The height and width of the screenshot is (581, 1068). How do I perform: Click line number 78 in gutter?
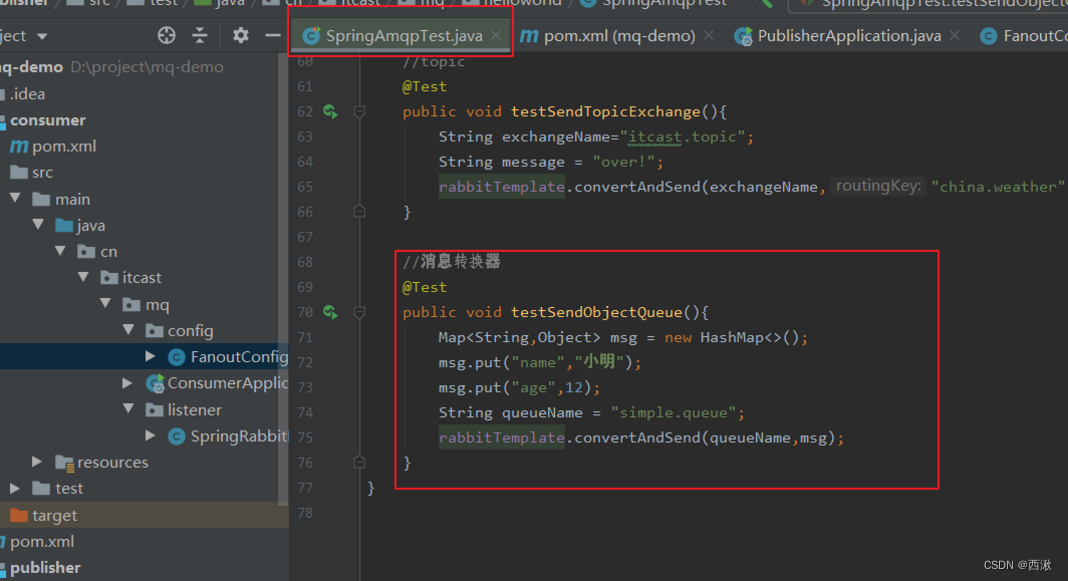pos(304,512)
